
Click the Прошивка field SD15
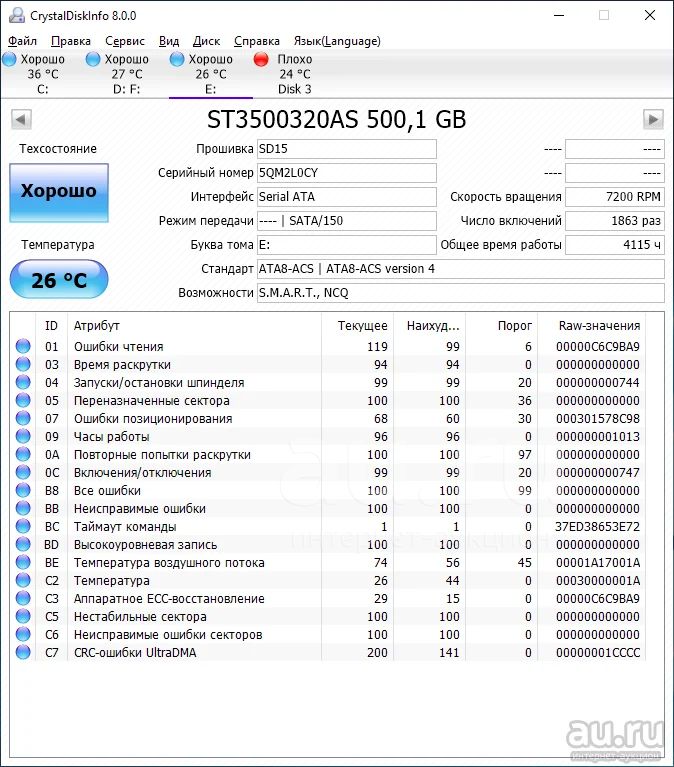click(347, 149)
